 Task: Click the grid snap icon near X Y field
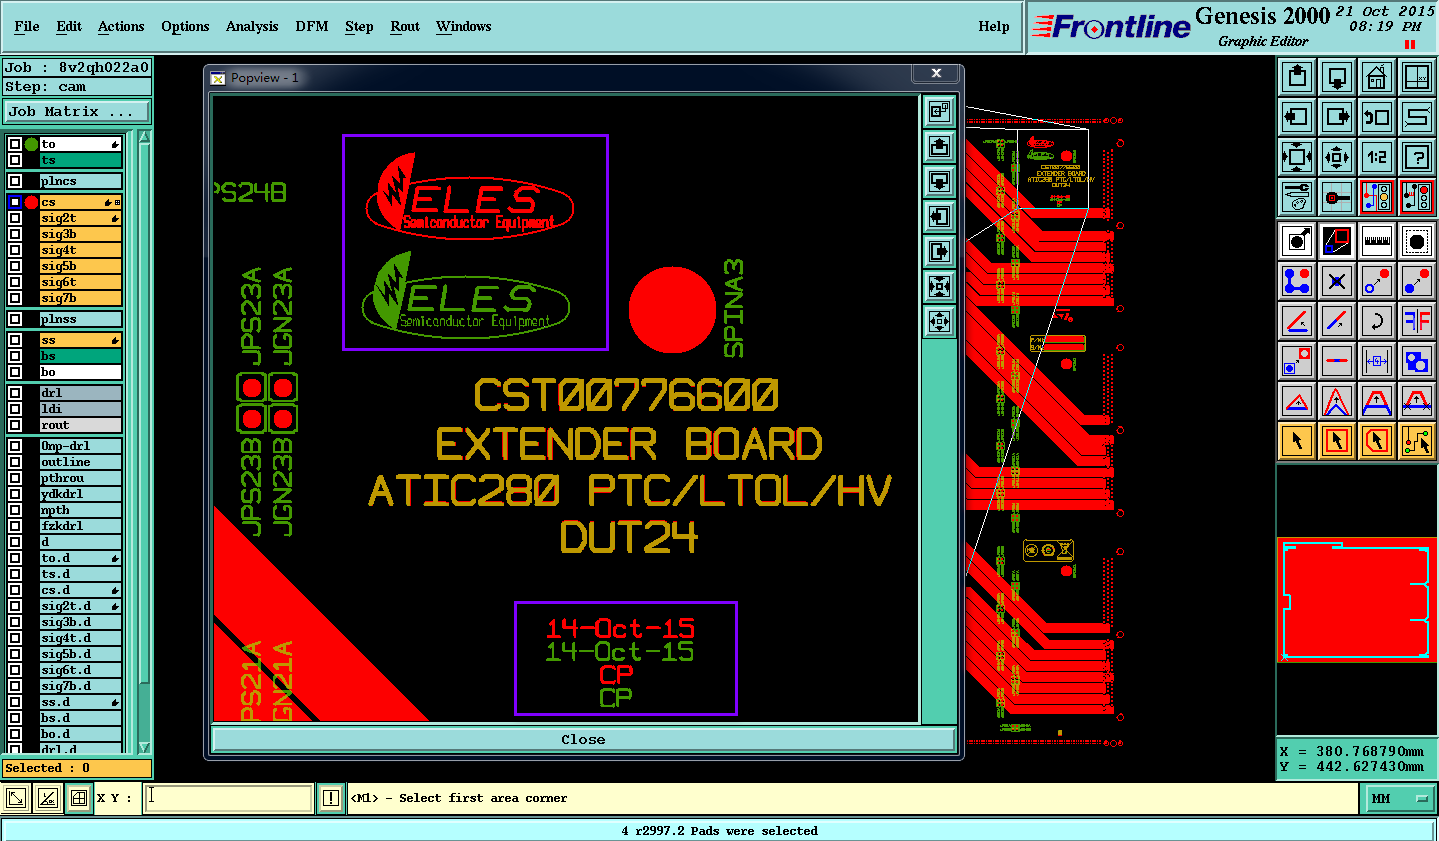(x=79, y=798)
